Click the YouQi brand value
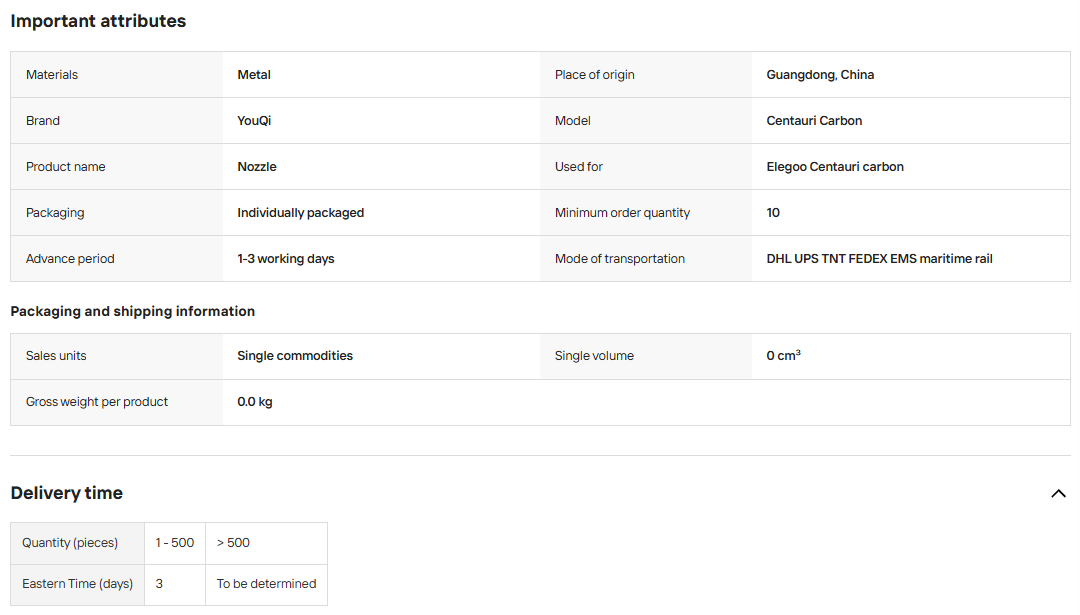 (x=254, y=121)
